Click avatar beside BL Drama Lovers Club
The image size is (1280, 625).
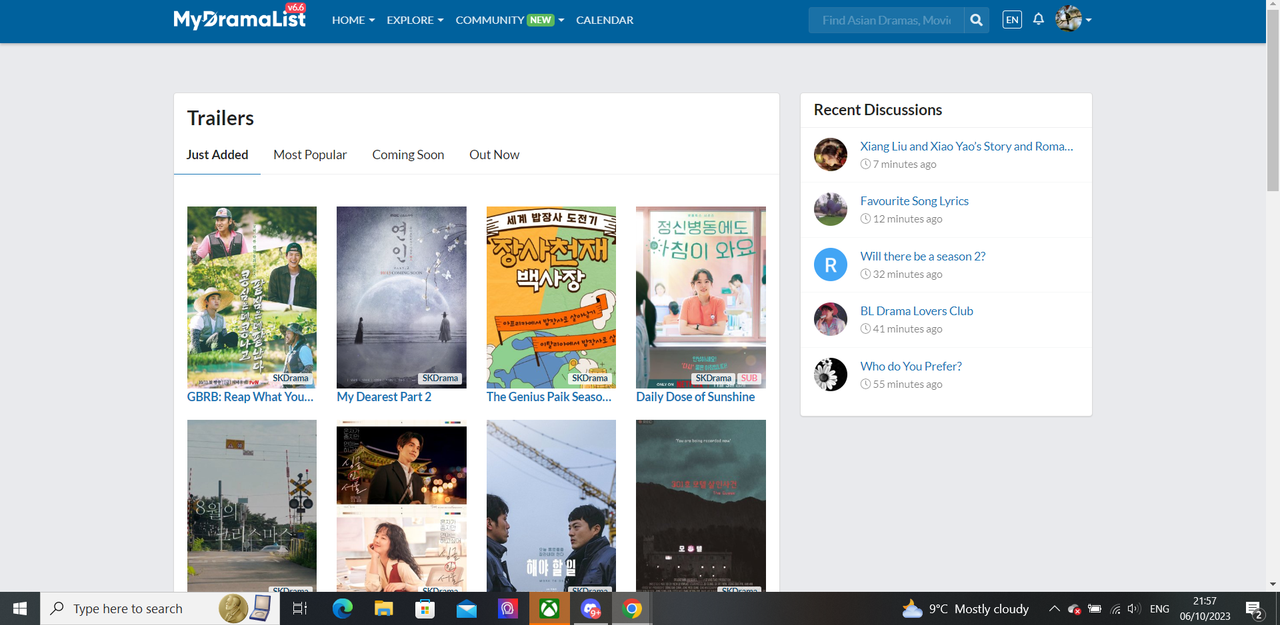pyautogui.click(x=830, y=320)
